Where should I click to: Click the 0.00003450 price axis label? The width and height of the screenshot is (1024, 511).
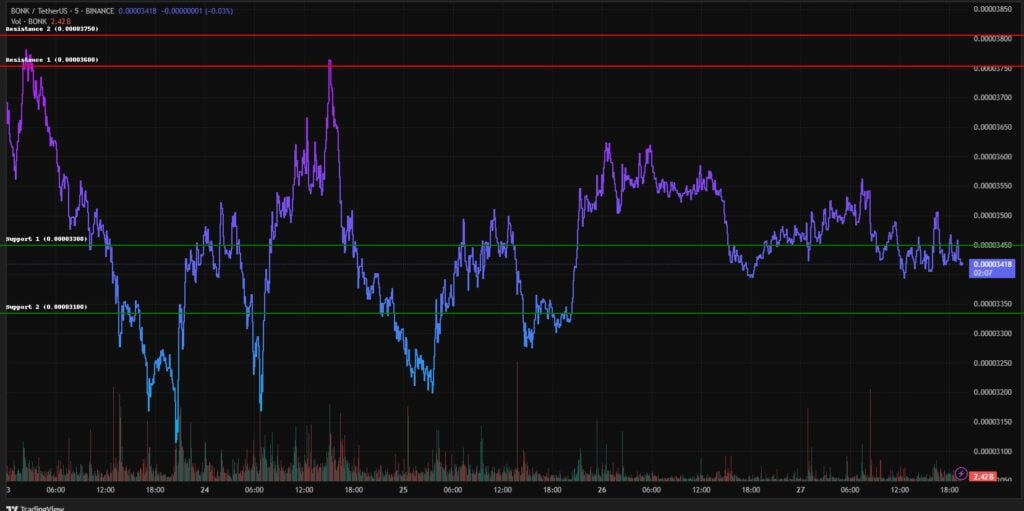(993, 245)
